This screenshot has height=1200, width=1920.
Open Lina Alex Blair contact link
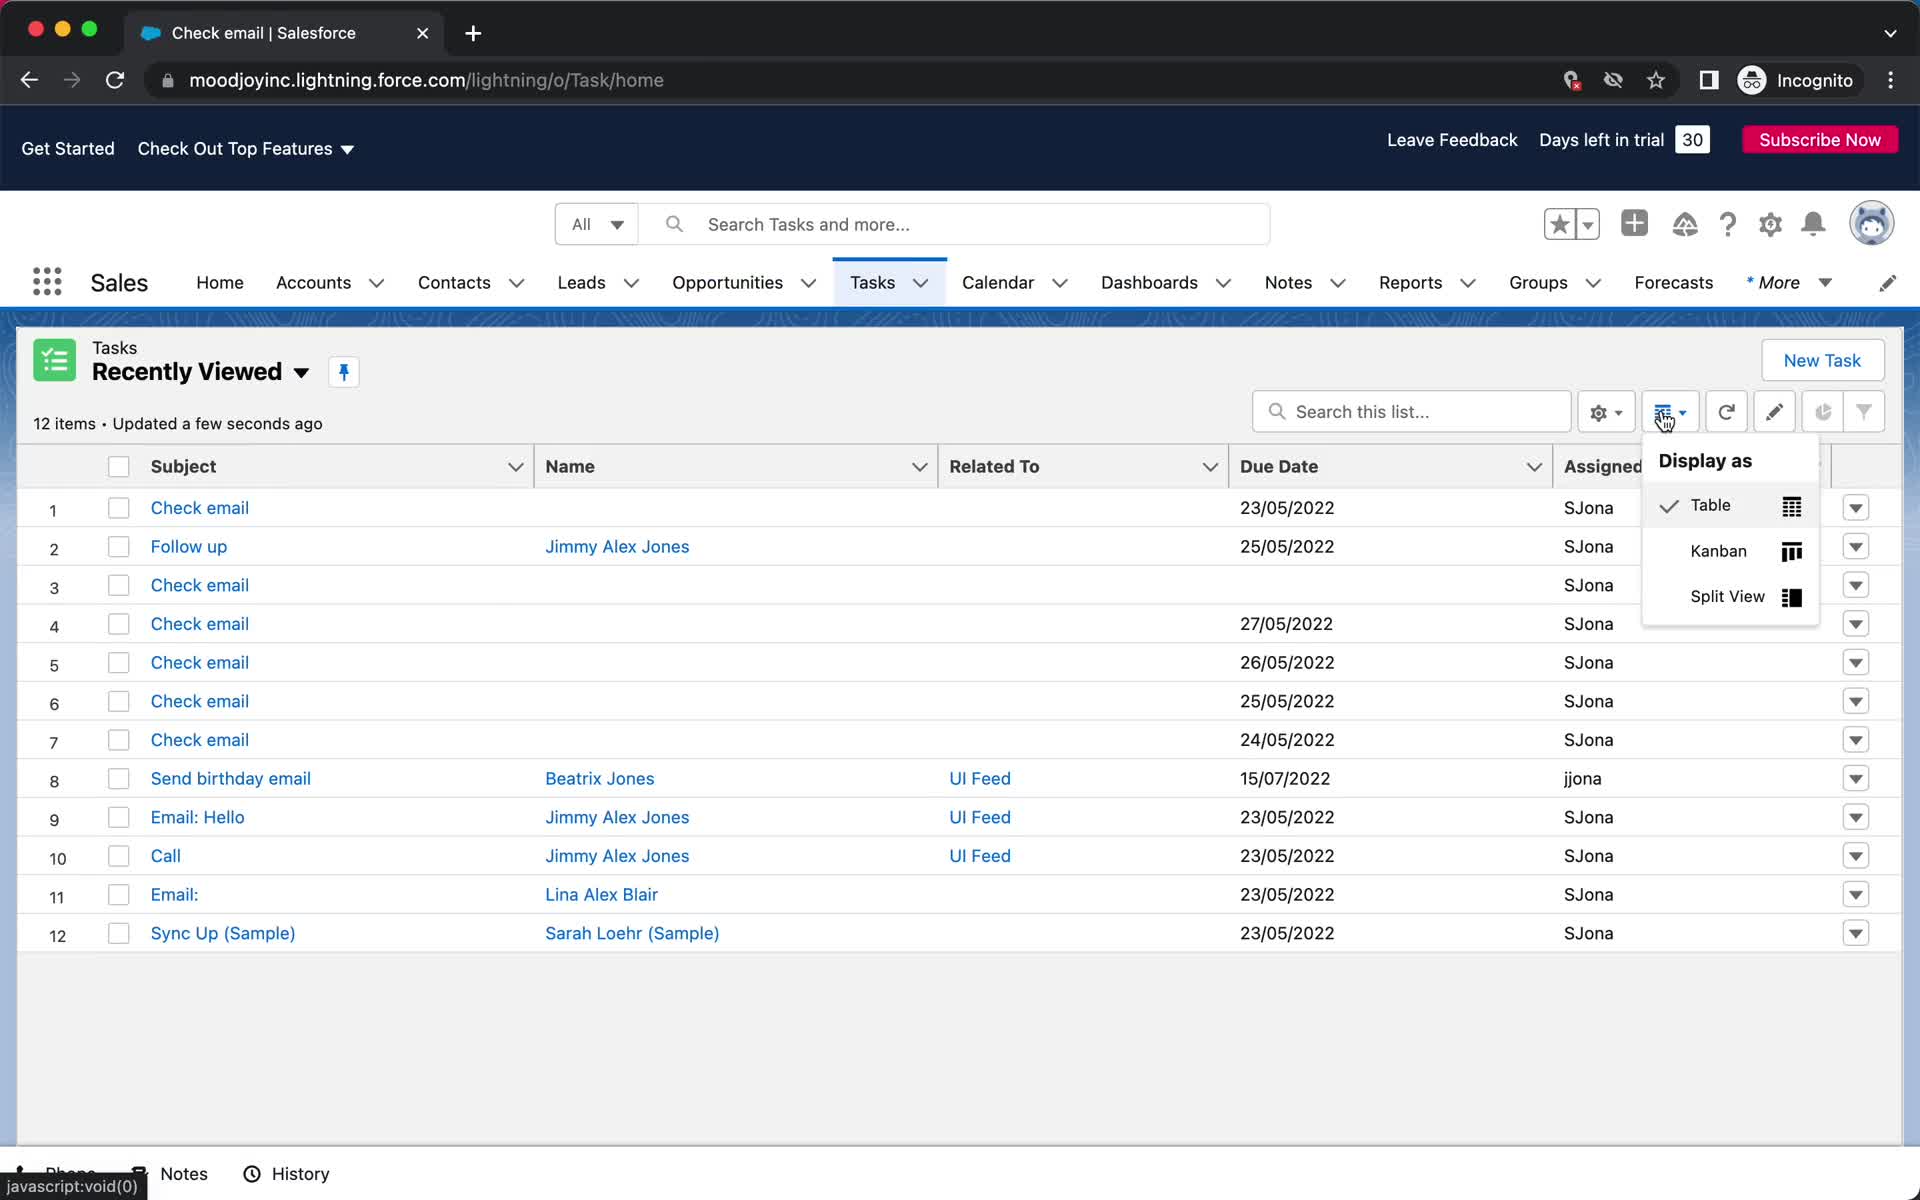602,895
